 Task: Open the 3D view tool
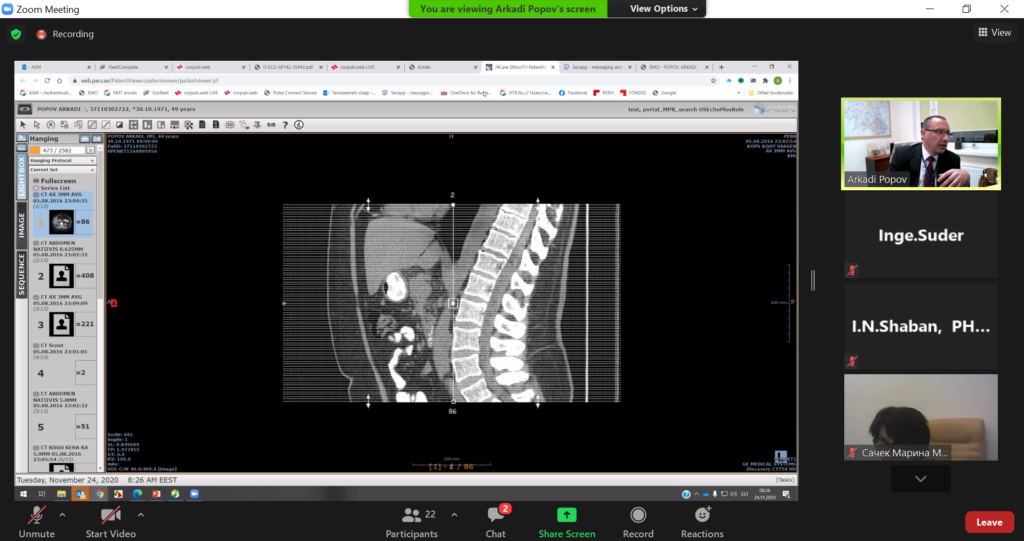click(x=230, y=125)
